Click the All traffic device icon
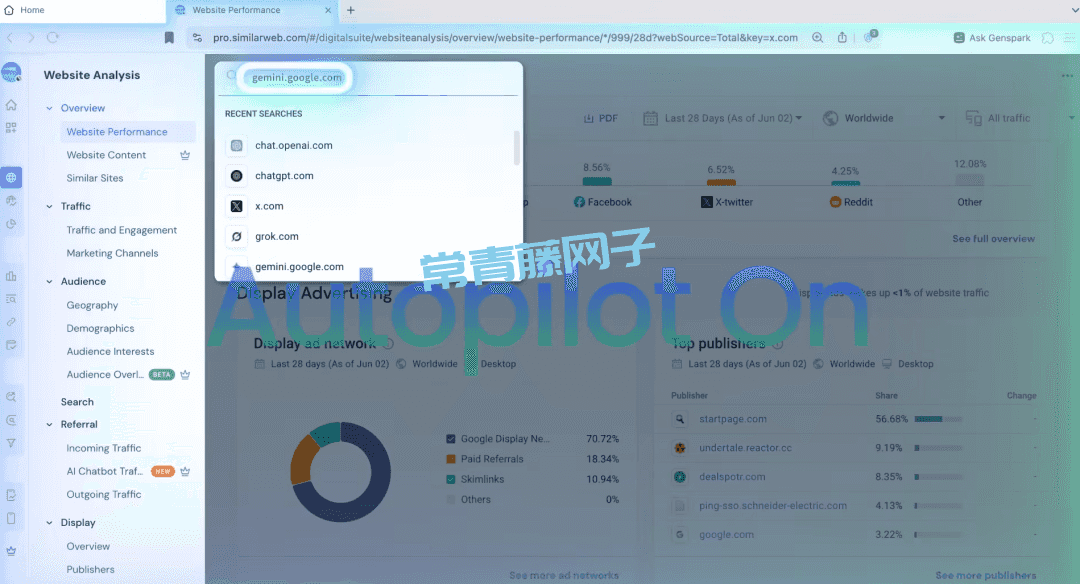Screen dimensions: 1080x584 pos(973,118)
